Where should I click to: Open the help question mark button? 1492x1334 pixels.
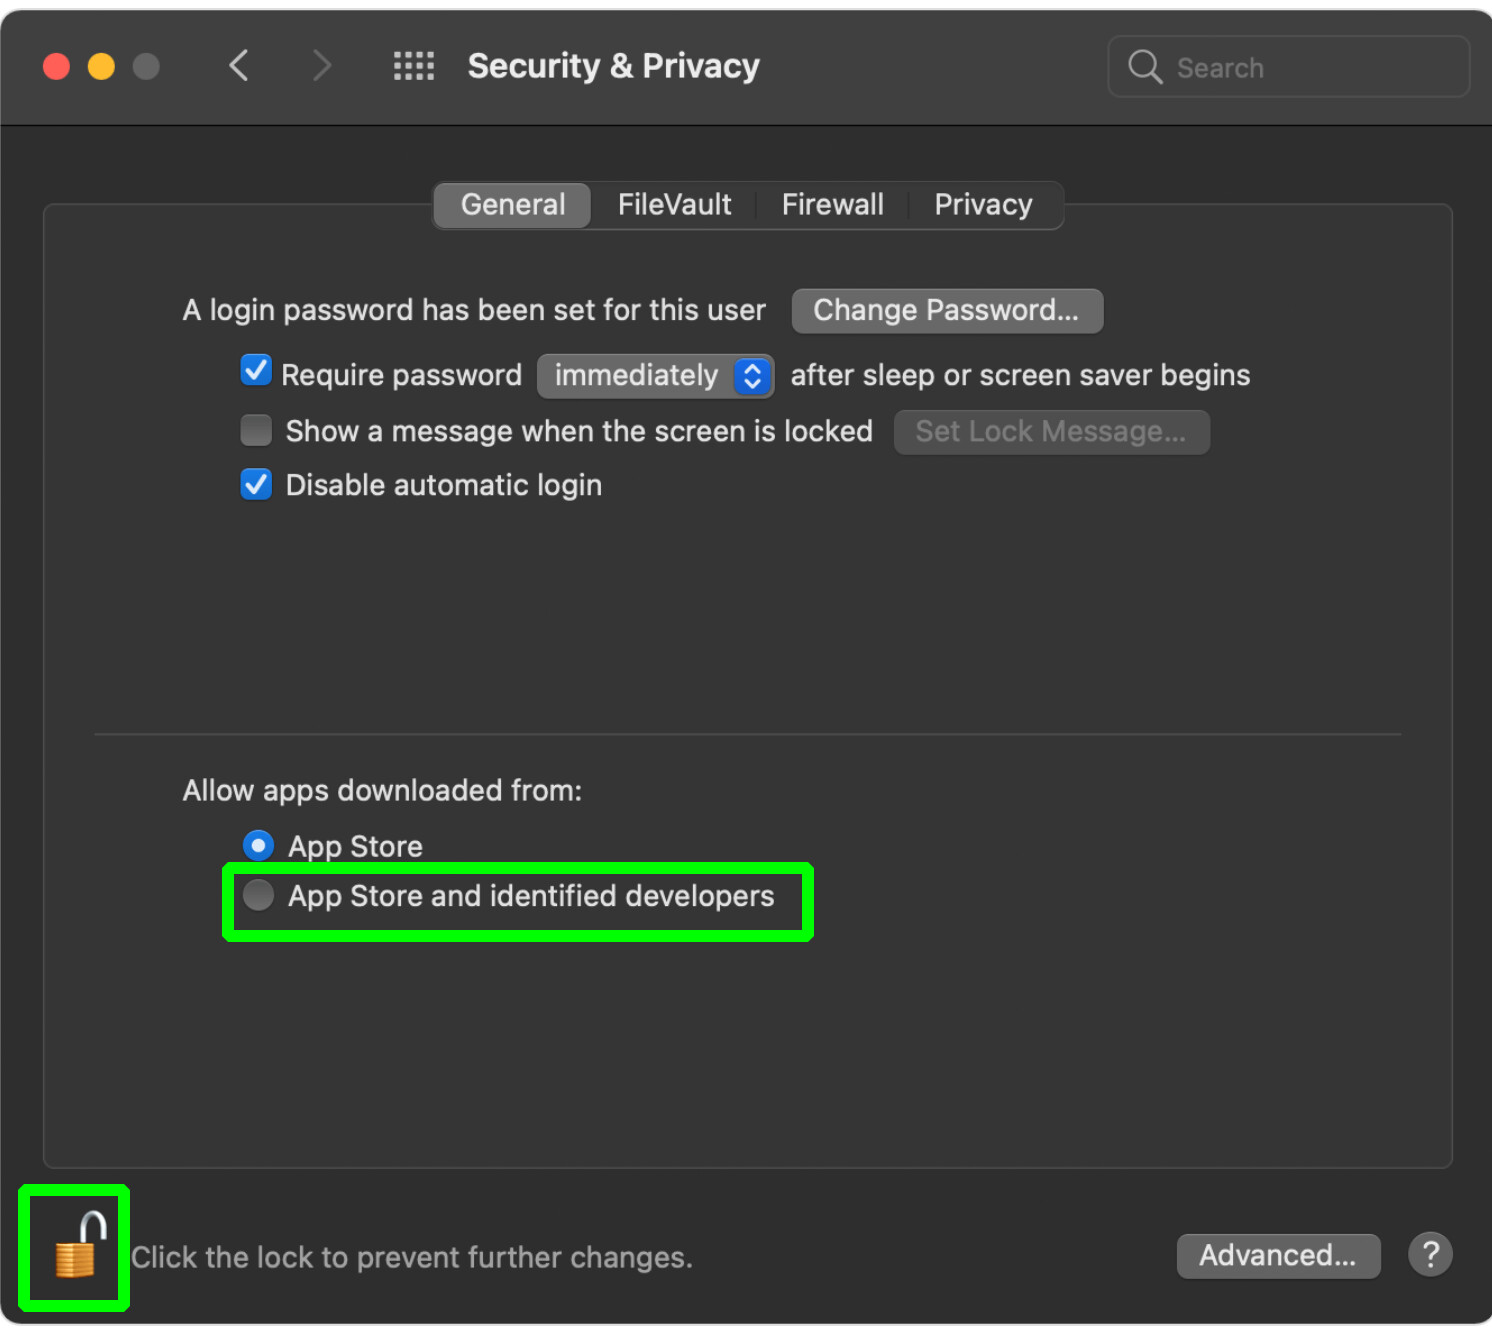click(1430, 1254)
